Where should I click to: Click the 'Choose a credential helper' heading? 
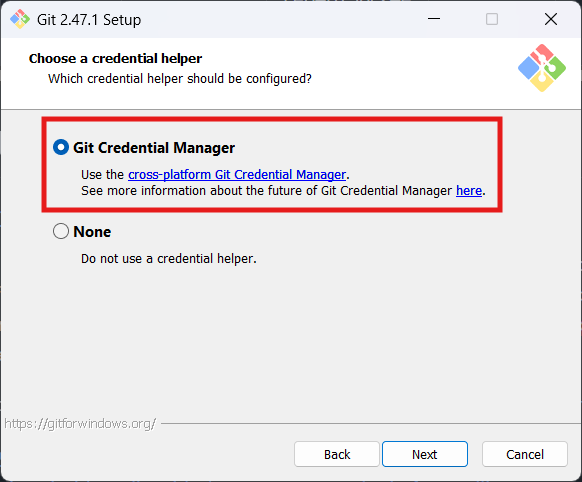[115, 59]
